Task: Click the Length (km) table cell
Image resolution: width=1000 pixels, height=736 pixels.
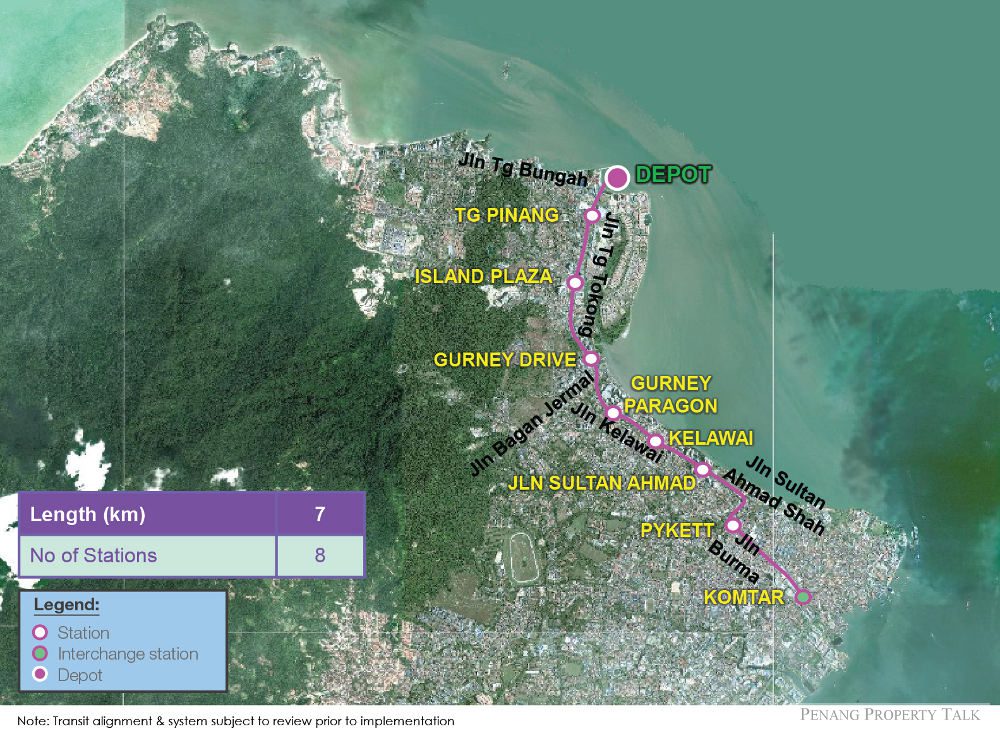Action: pos(147,514)
